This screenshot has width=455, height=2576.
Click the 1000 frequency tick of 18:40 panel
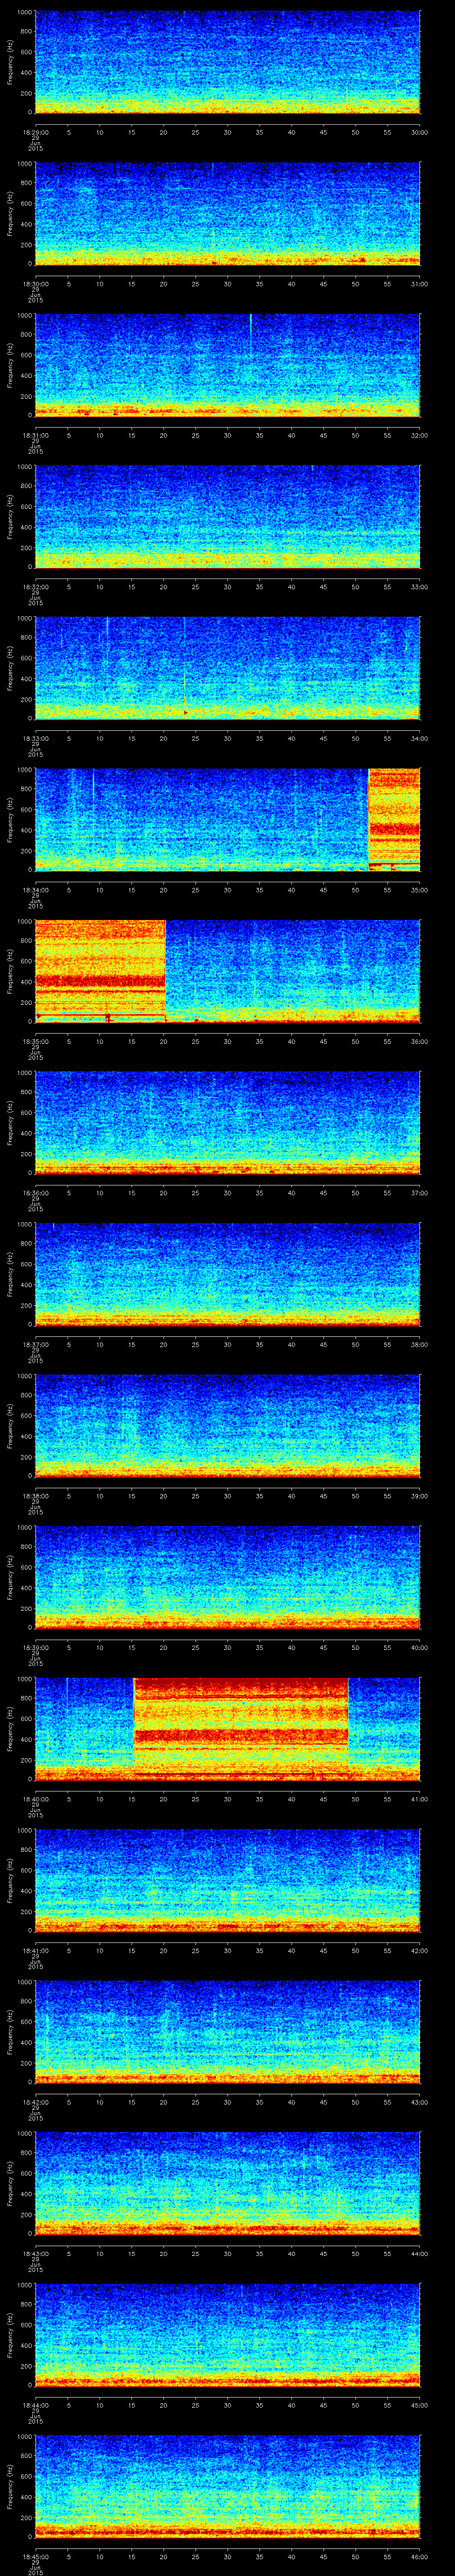[x=24, y=1679]
